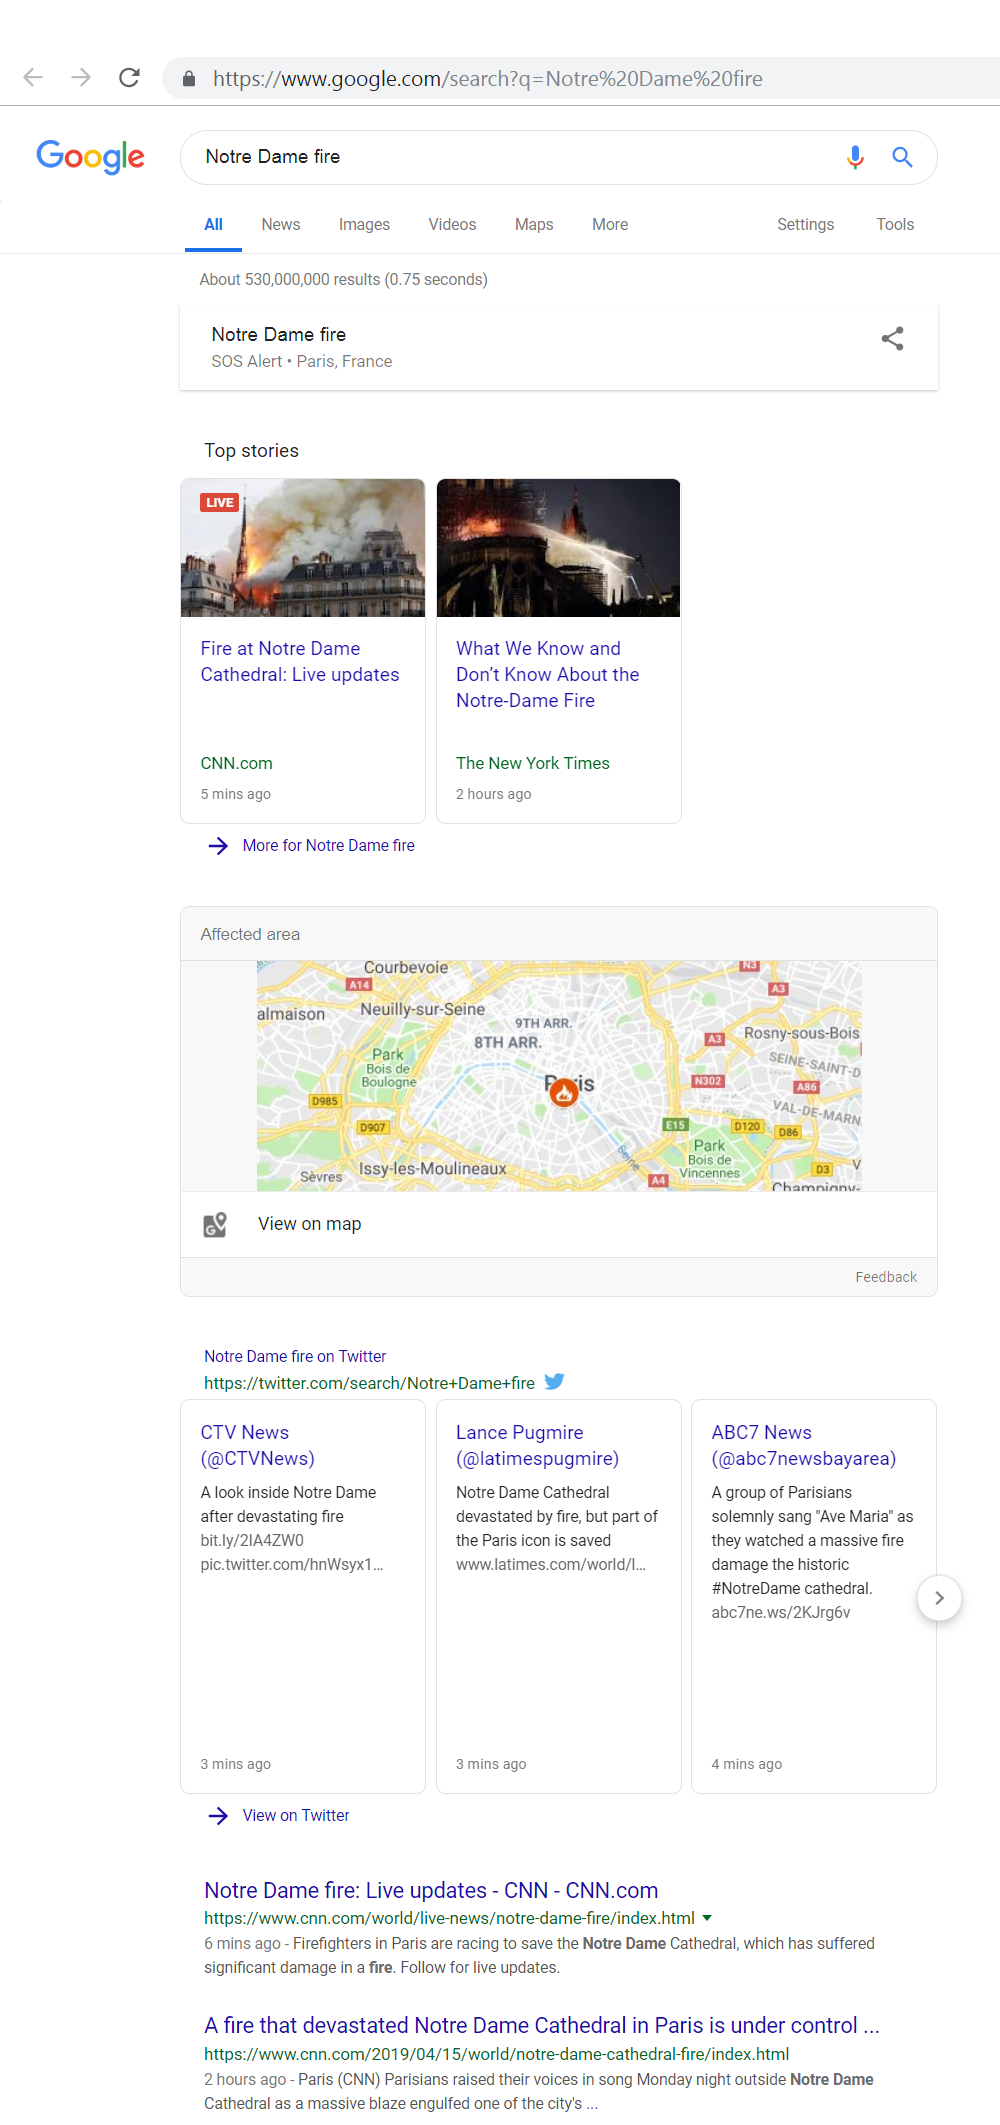Select the All results tab
Image resolution: width=1000 pixels, height=2125 pixels.
click(x=213, y=225)
